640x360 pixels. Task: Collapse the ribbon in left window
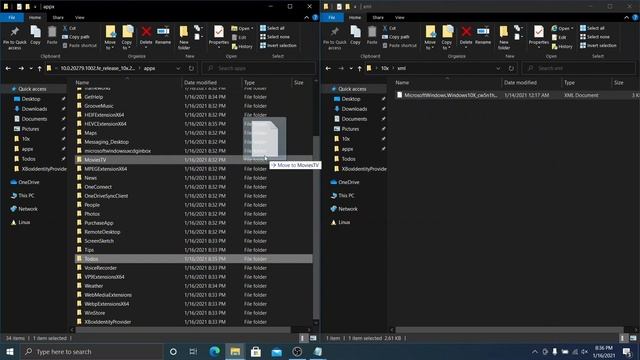click(x=307, y=18)
